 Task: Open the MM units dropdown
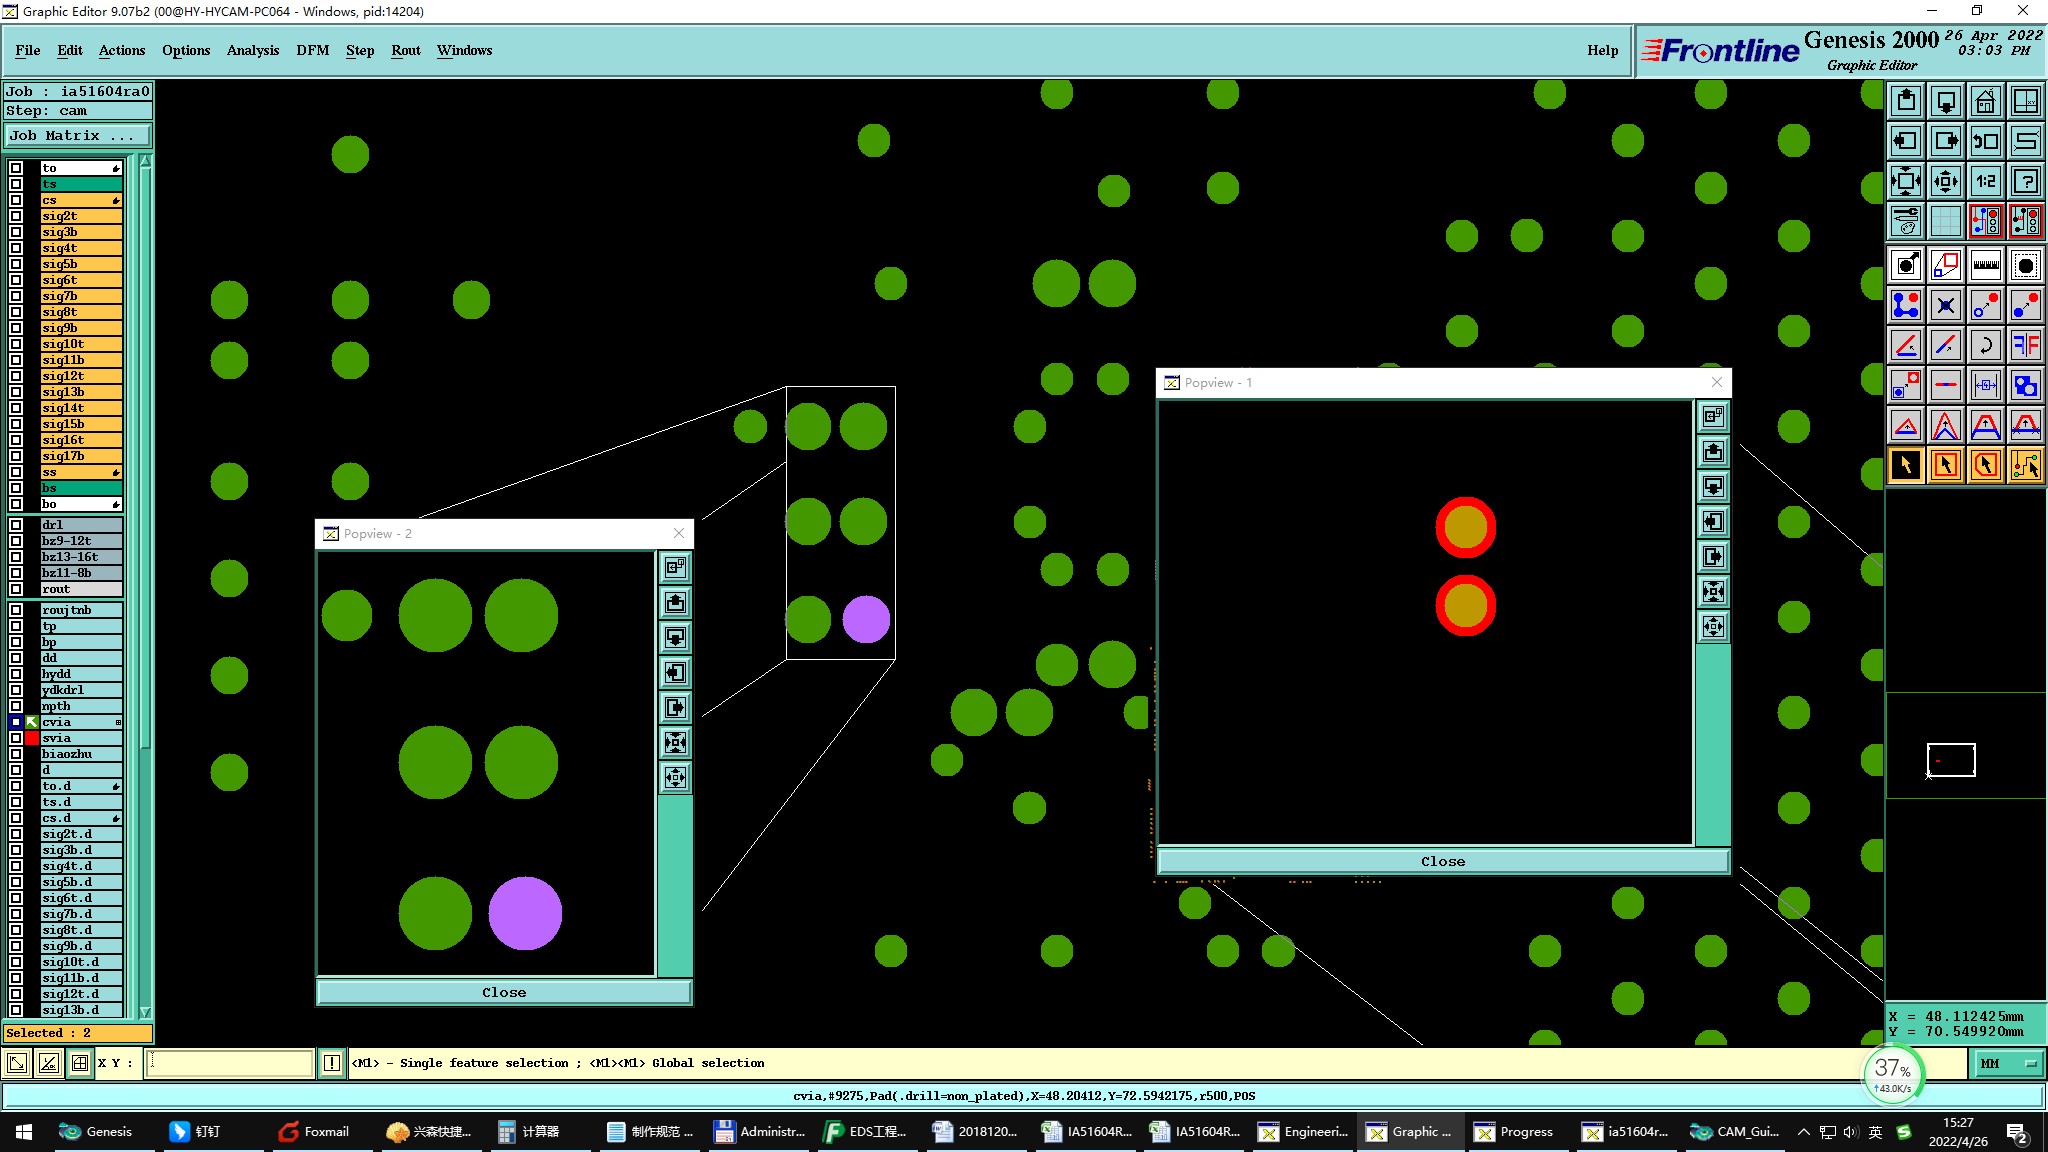2008,1064
